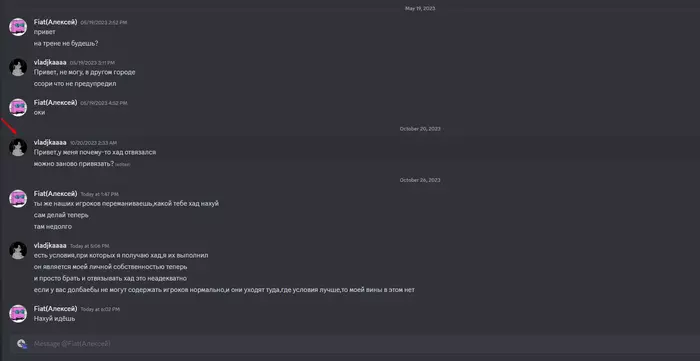Open vladjkaaaa avatar on the October 20 message
The image size is (700, 361).
pos(18,147)
